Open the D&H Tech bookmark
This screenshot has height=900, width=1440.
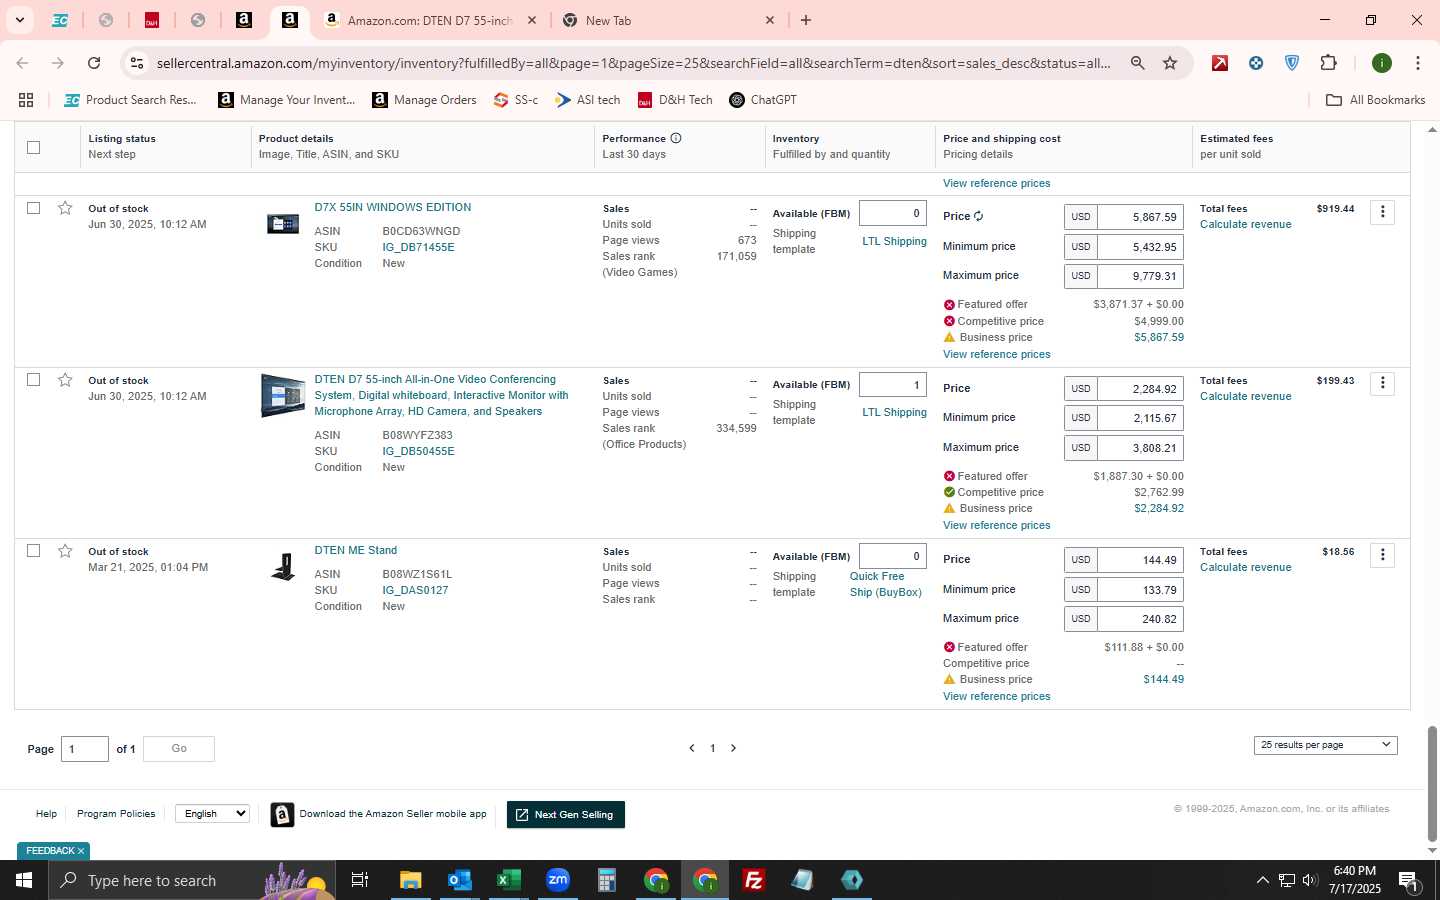[675, 100]
